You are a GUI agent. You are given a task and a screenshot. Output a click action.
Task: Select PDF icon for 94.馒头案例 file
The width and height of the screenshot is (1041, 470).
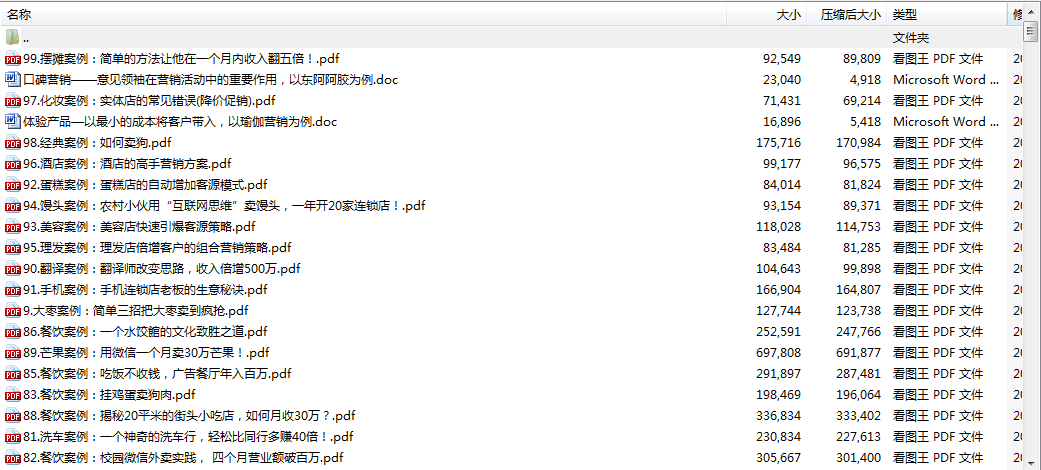12,206
